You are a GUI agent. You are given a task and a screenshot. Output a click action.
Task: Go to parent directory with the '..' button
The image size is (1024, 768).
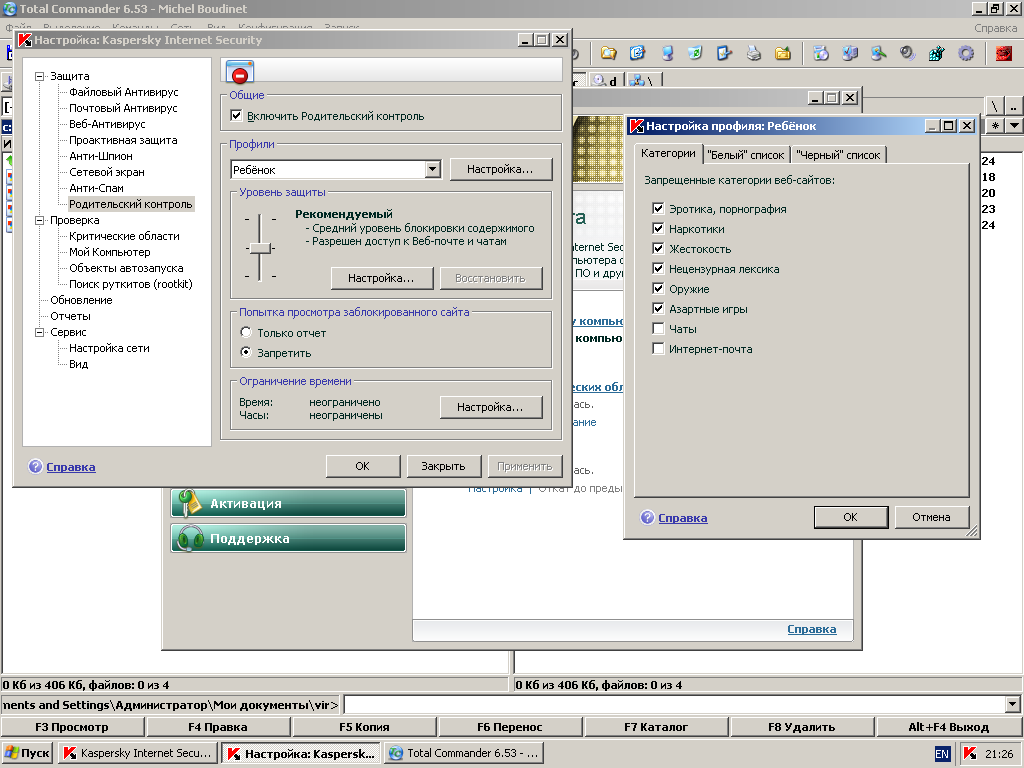pyautogui.click(x=1013, y=106)
